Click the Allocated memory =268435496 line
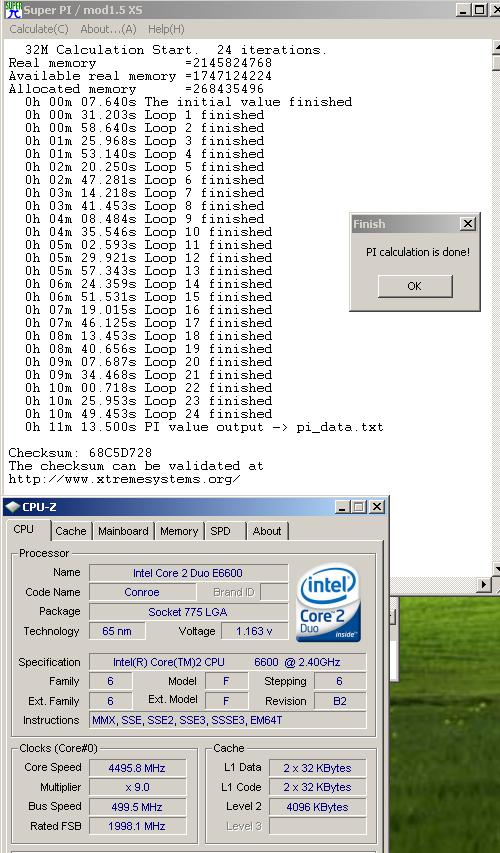This screenshot has height=853, width=500. (136, 89)
